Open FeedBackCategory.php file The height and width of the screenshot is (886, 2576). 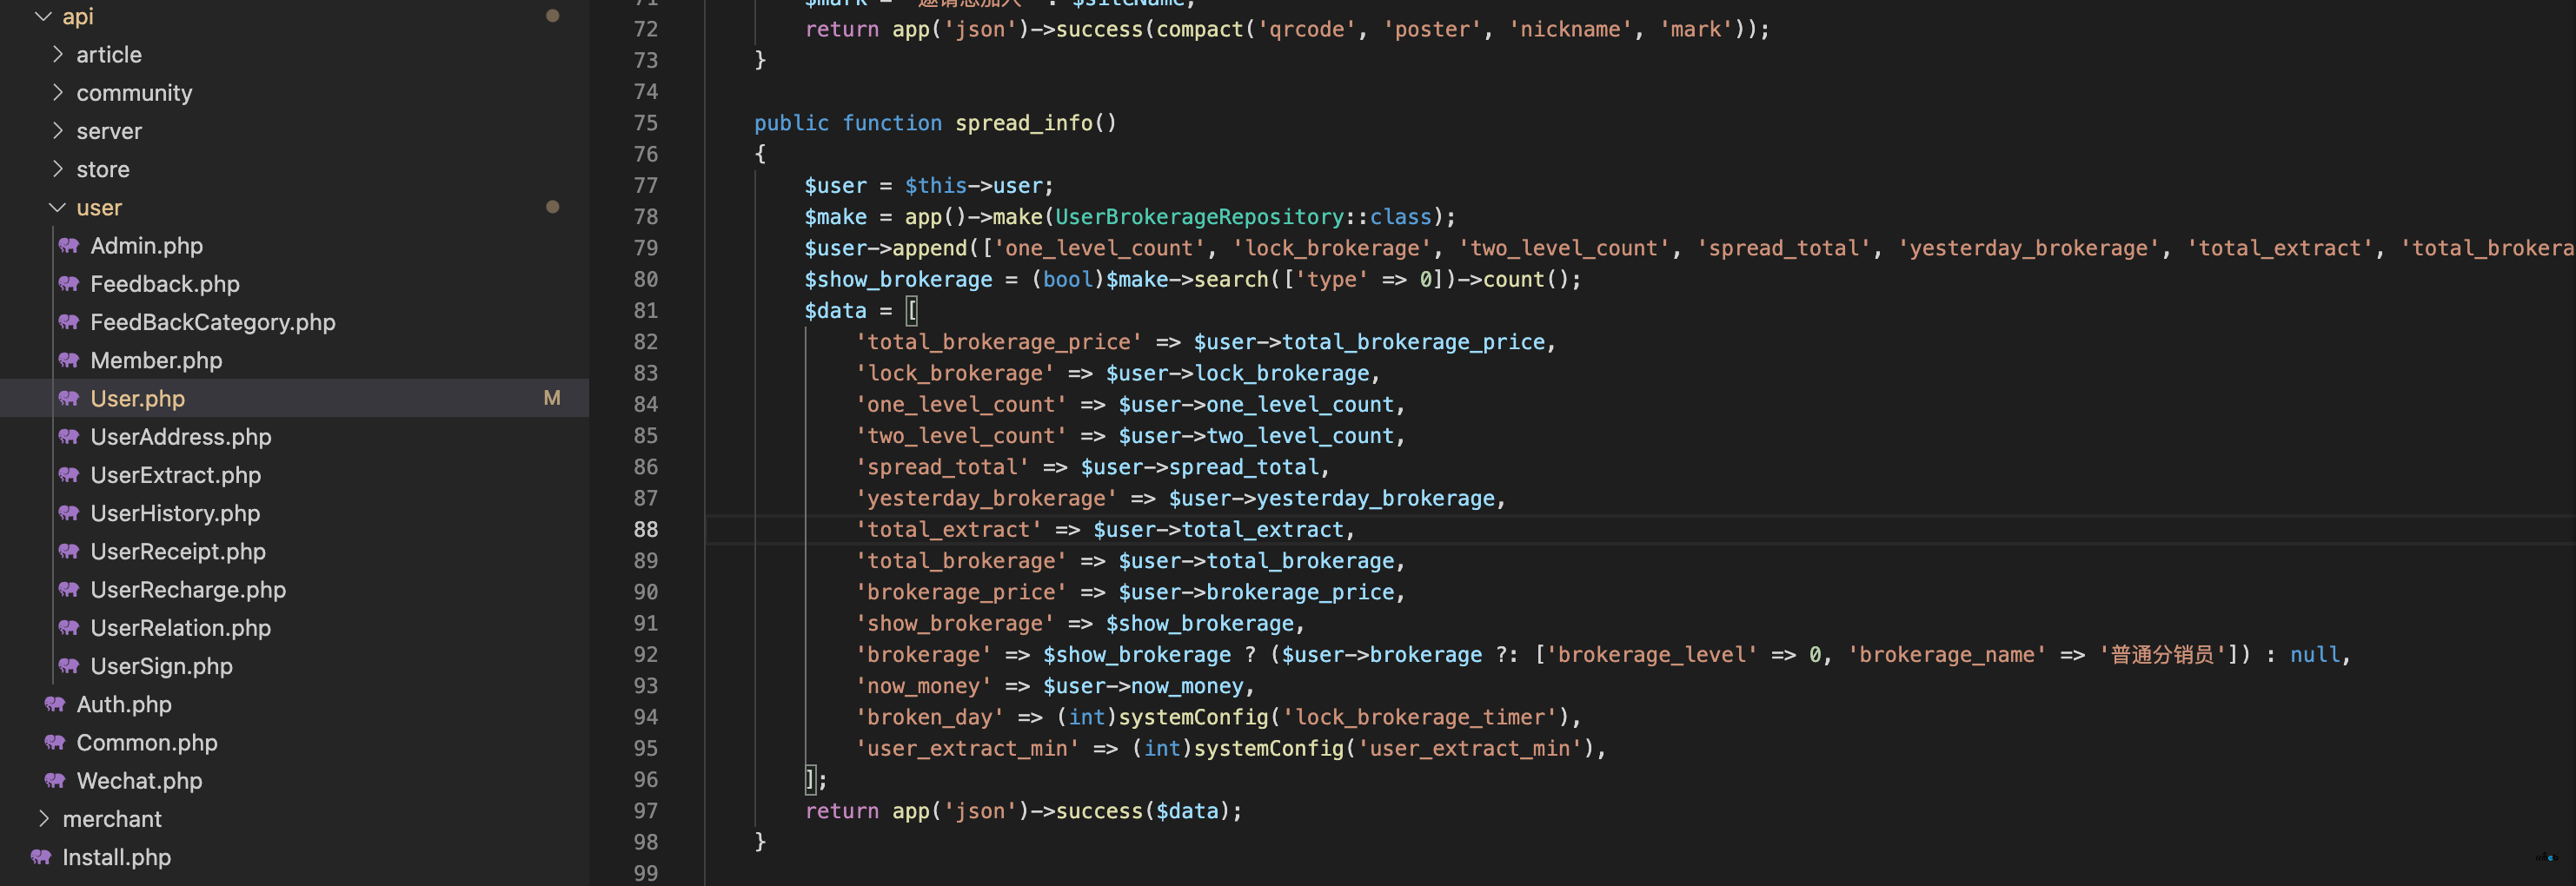[x=213, y=322]
